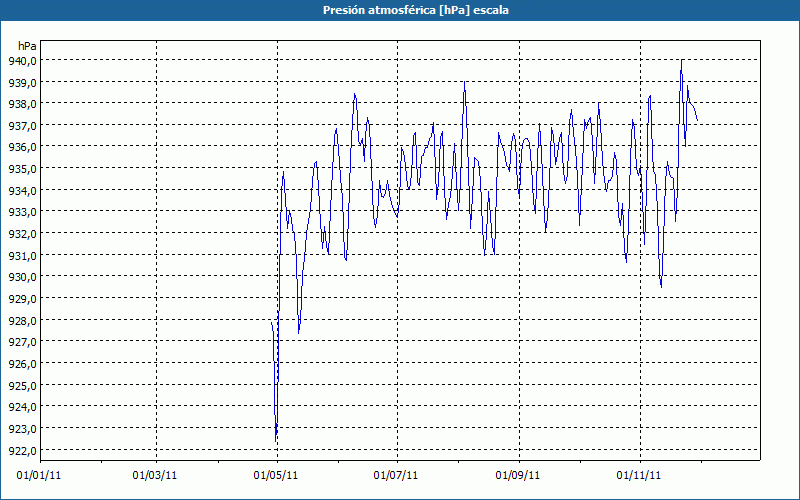Select the 933,0 y-axis value
Image resolution: width=800 pixels, height=500 pixels.
click(22, 212)
